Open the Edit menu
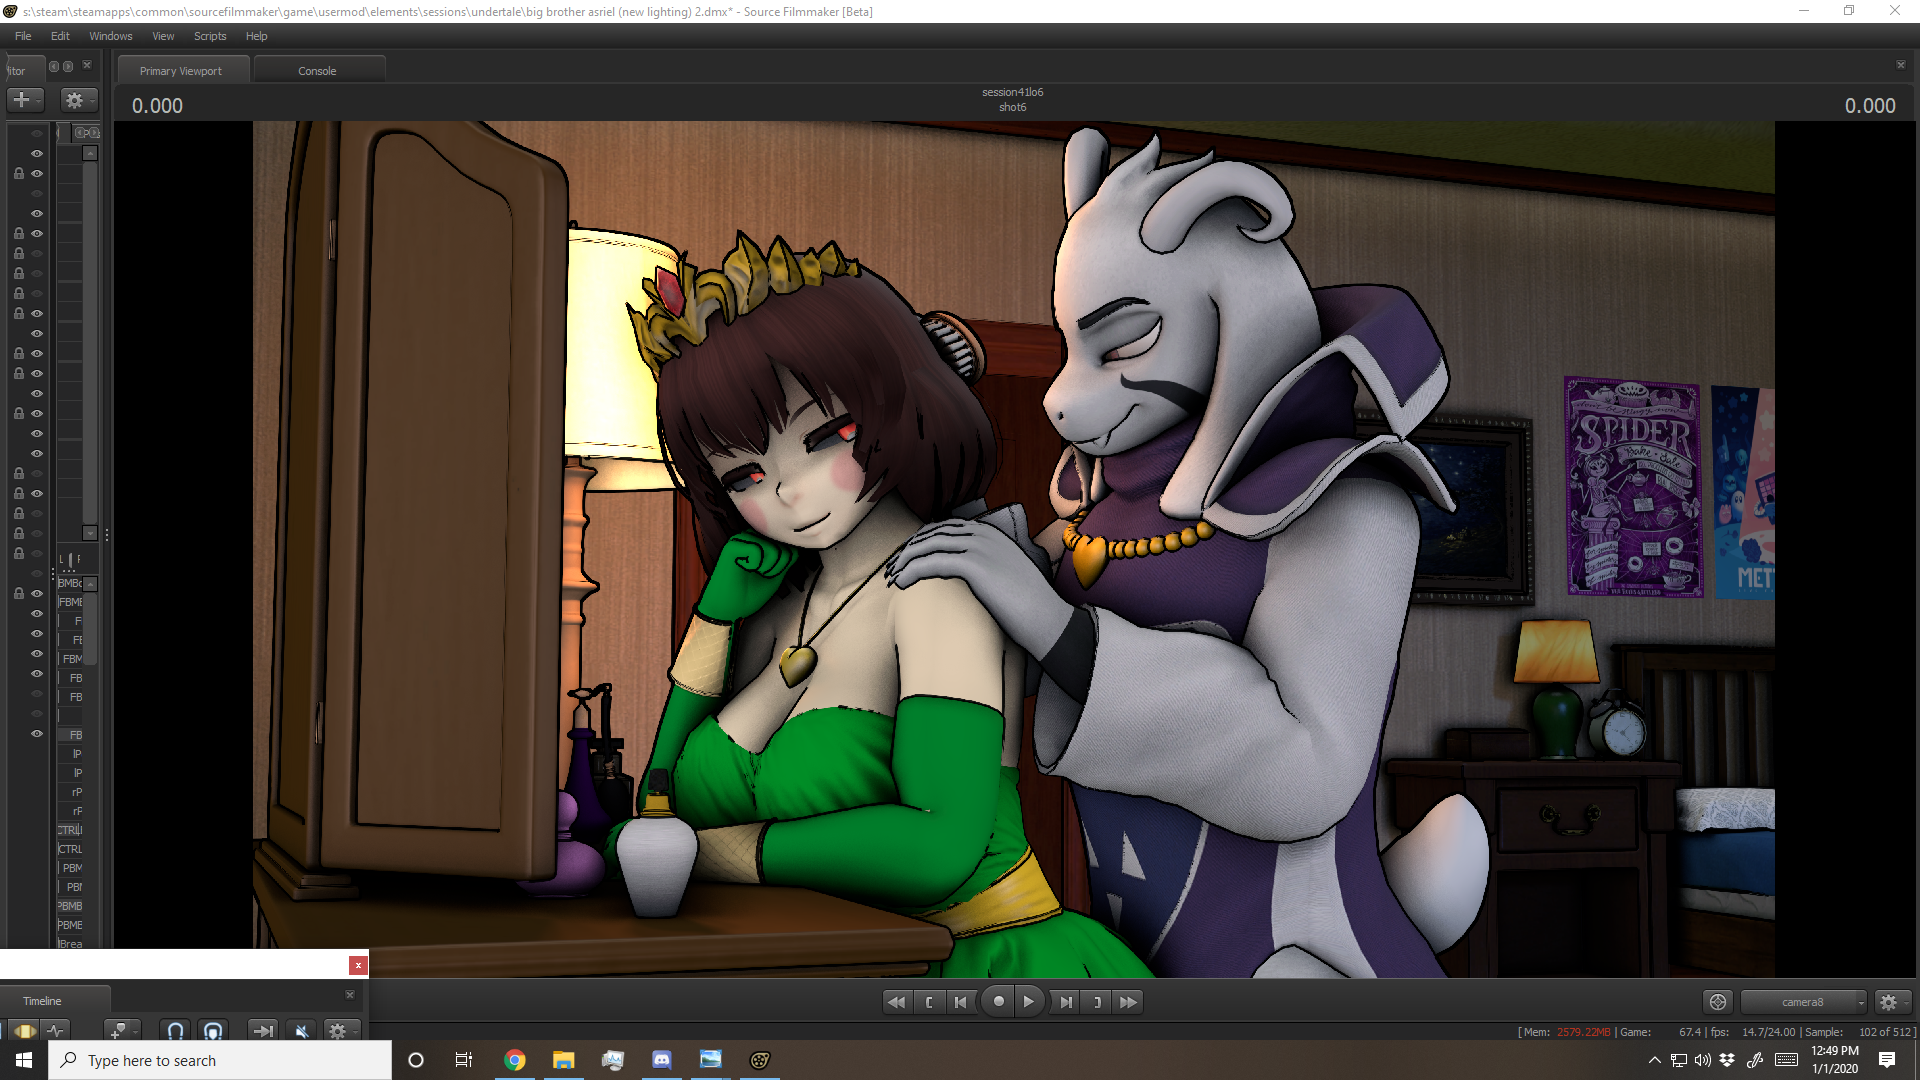Viewport: 1920px width, 1080px height. coord(60,36)
